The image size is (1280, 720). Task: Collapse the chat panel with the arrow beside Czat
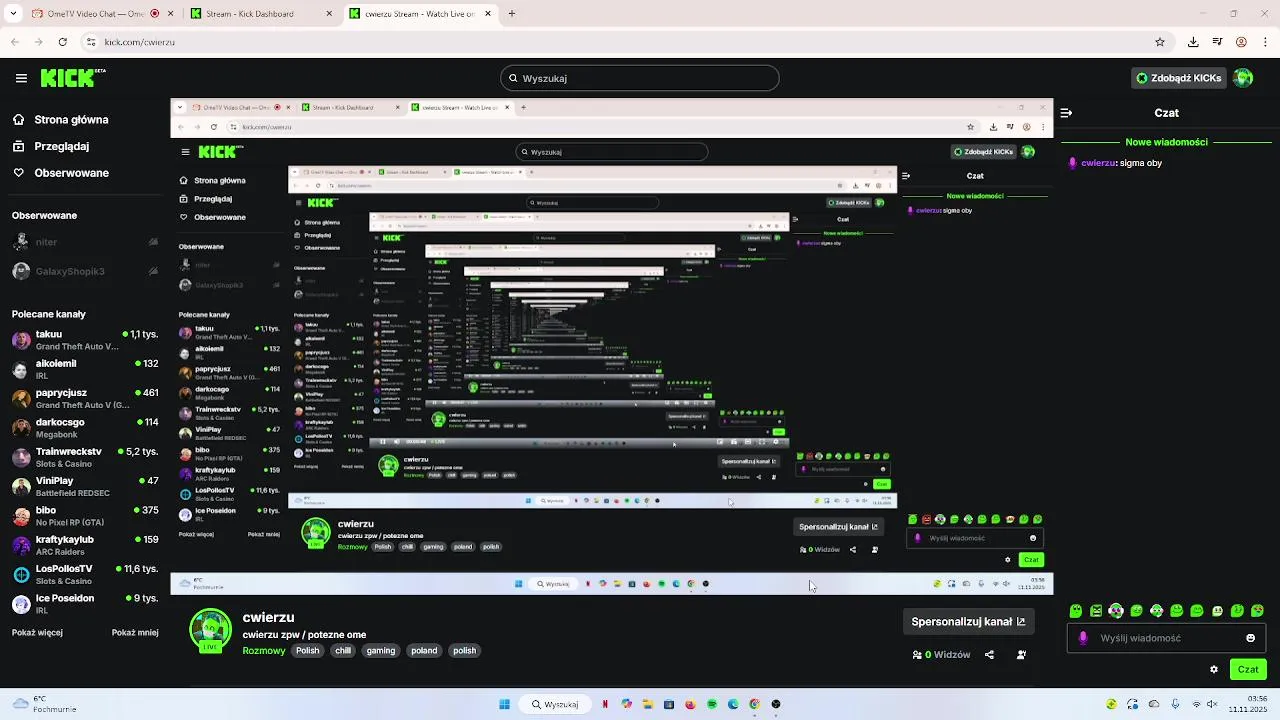click(x=1066, y=113)
